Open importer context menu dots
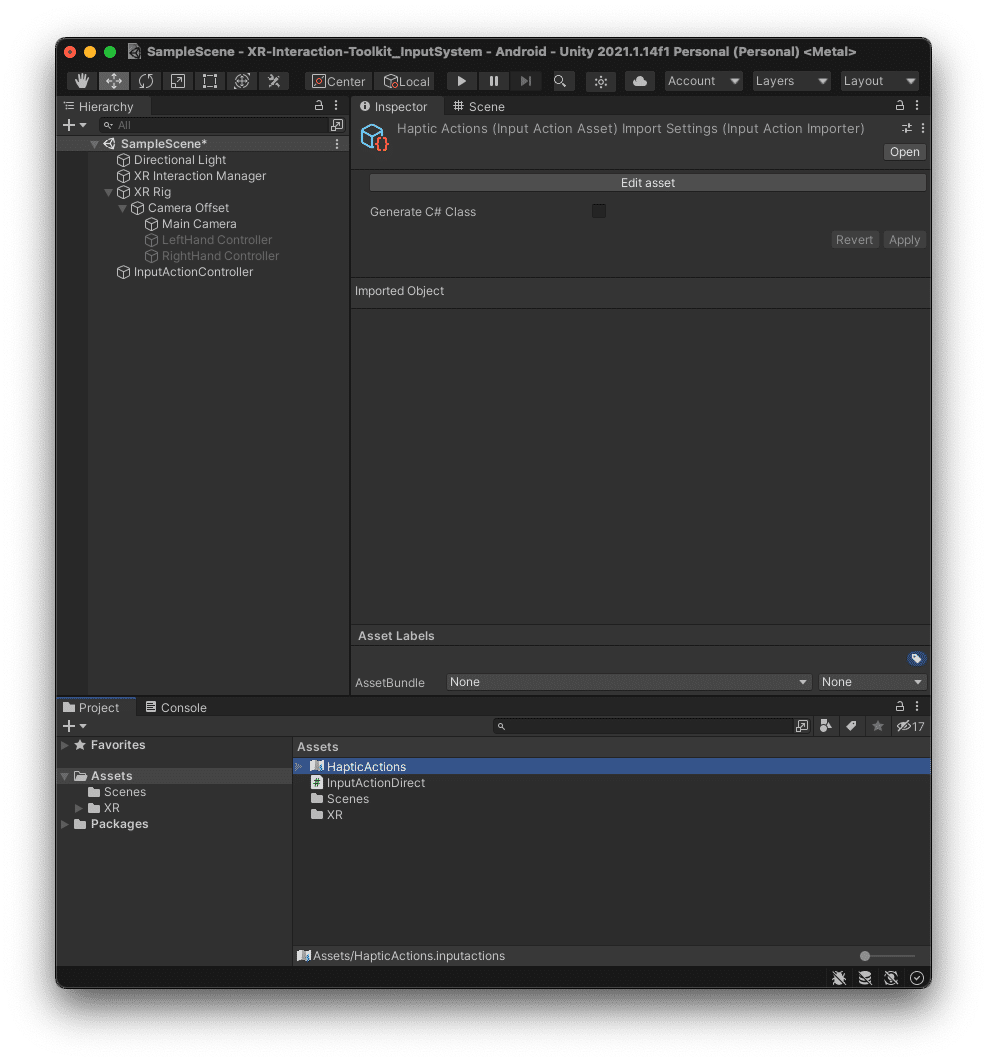The width and height of the screenshot is (987, 1062). click(923, 128)
